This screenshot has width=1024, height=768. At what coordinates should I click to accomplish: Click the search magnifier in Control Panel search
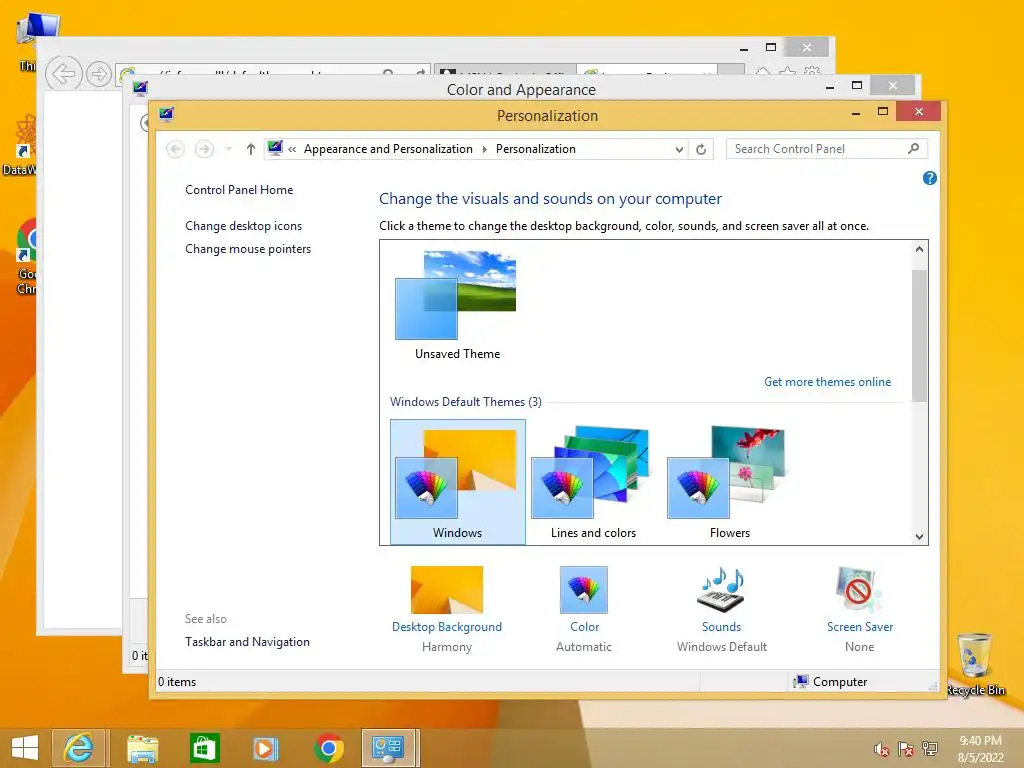(913, 149)
